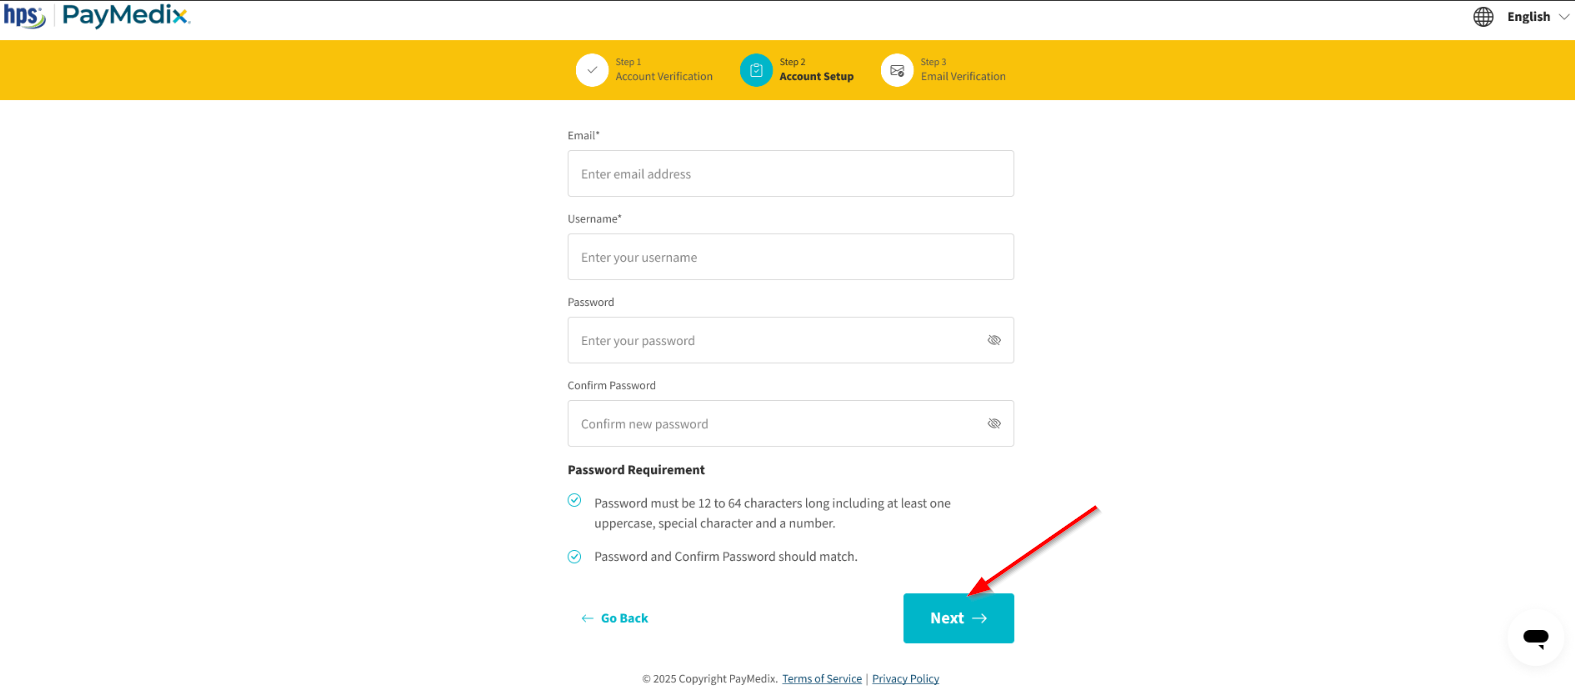The height and width of the screenshot is (697, 1575).
Task: Toggle visibility for Confirm Password field
Action: click(994, 424)
